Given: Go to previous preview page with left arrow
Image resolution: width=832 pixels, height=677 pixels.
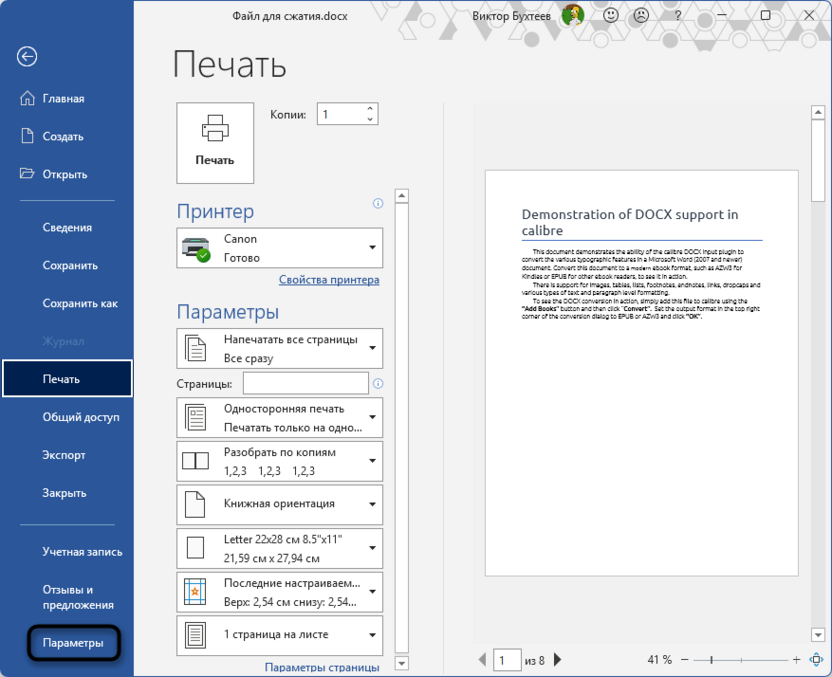Looking at the screenshot, I should (x=482, y=659).
